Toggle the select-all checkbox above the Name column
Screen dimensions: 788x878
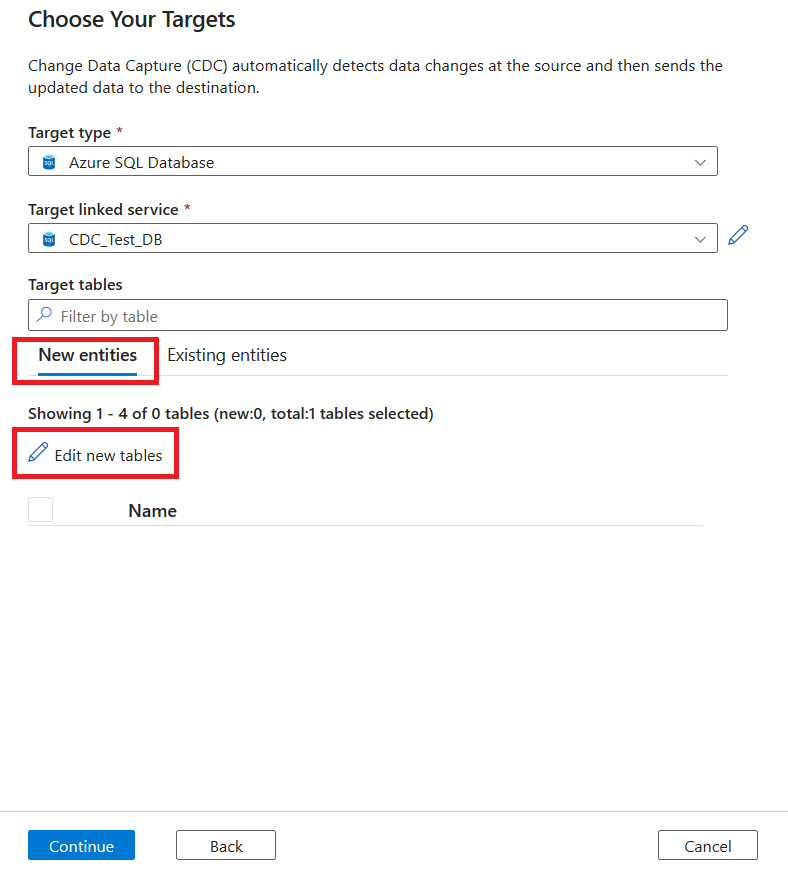pos(40,509)
